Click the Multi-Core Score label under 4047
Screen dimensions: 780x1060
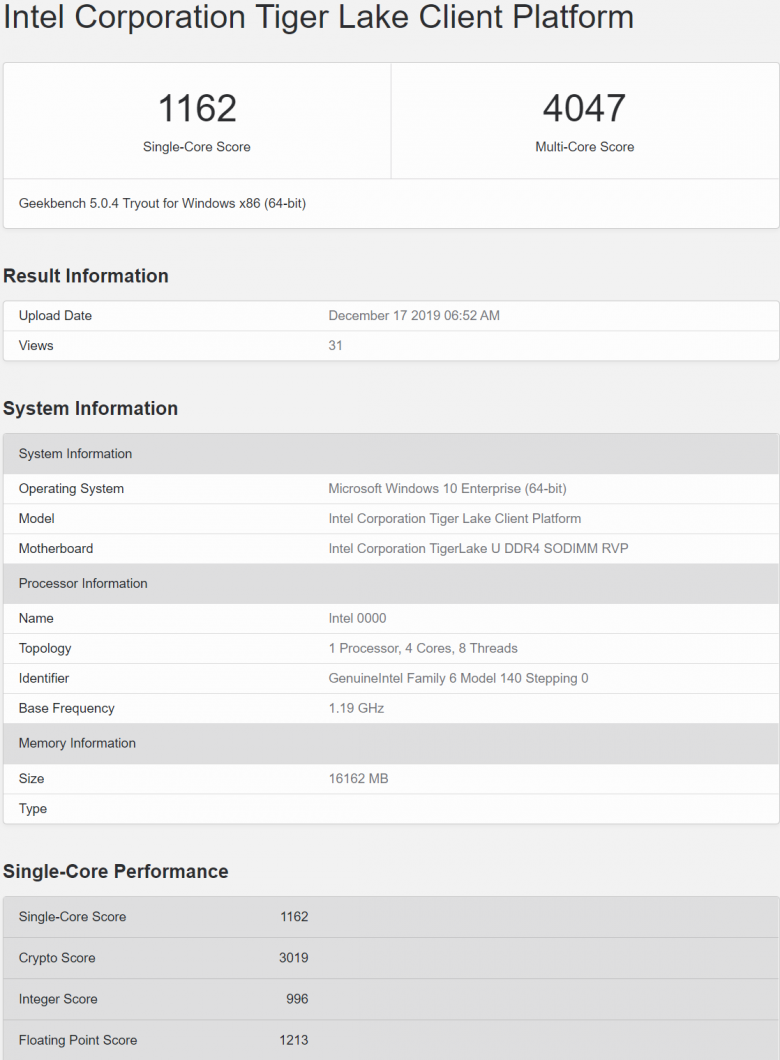pyautogui.click(x=585, y=147)
